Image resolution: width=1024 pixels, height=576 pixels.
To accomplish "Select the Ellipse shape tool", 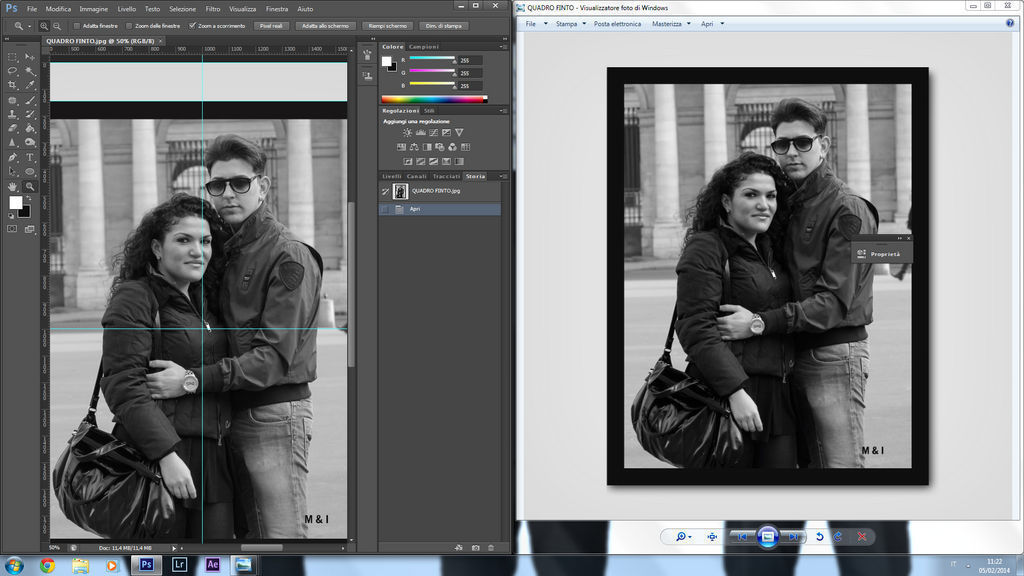I will 29,172.
